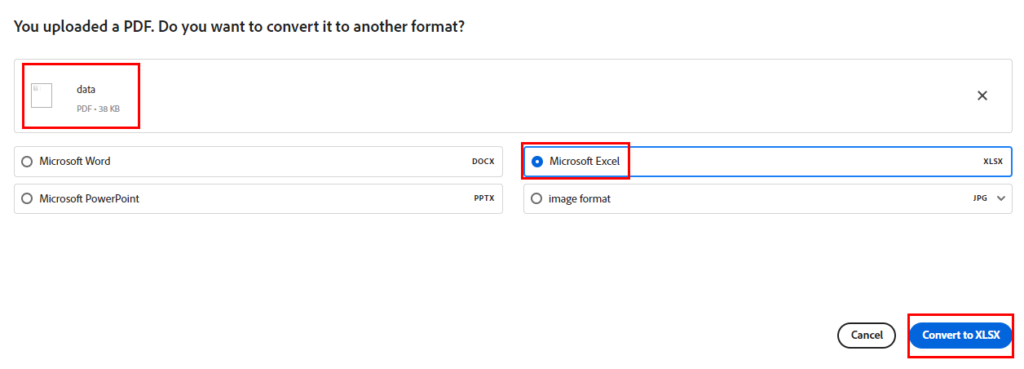
Task: Start conversion with Convert to XLSX
Action: pyautogui.click(x=961, y=336)
